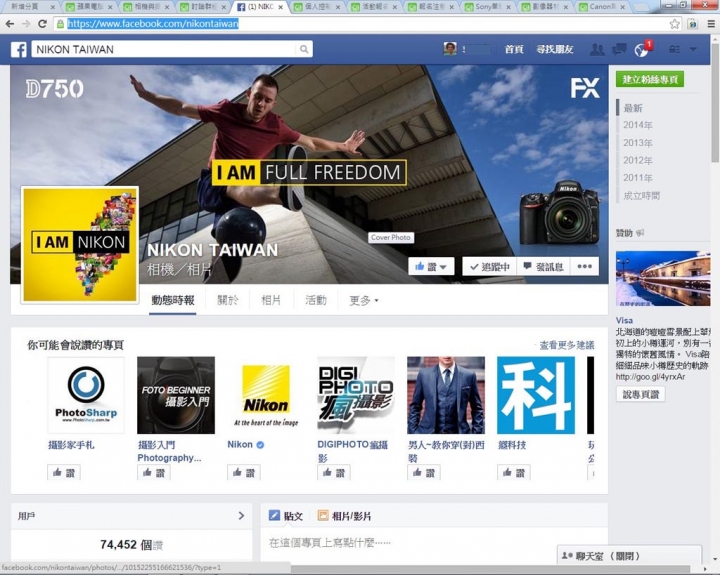Jump to 2011年 in timeline

point(638,178)
